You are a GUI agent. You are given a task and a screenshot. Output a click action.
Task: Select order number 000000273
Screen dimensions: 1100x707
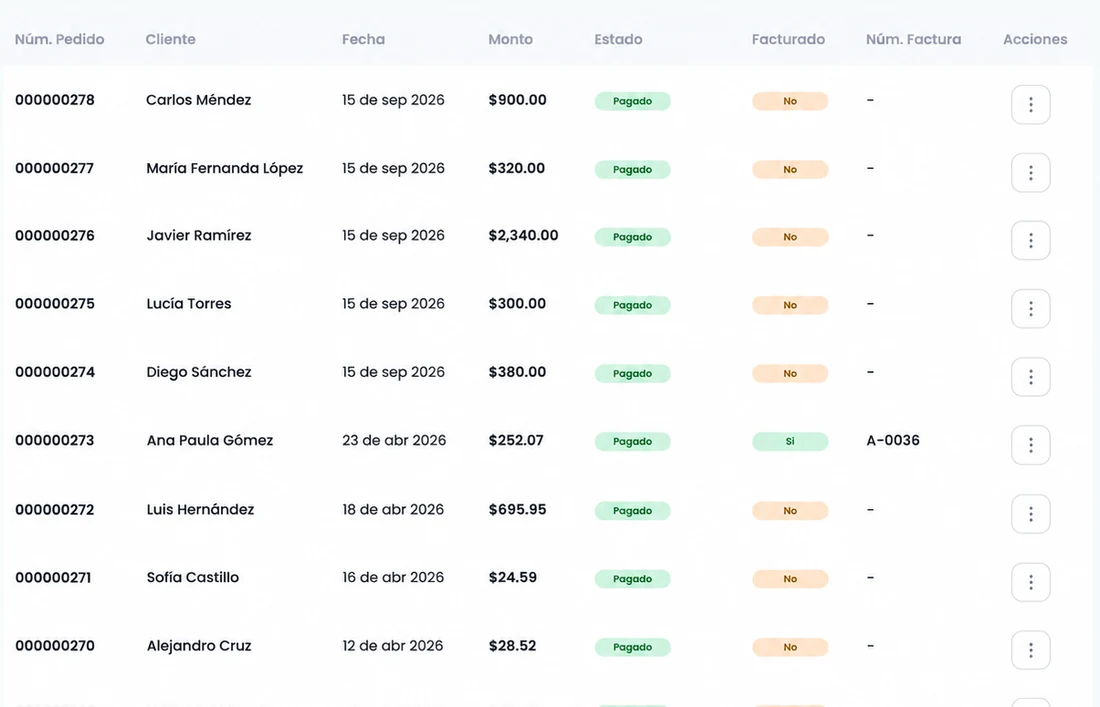click(55, 440)
